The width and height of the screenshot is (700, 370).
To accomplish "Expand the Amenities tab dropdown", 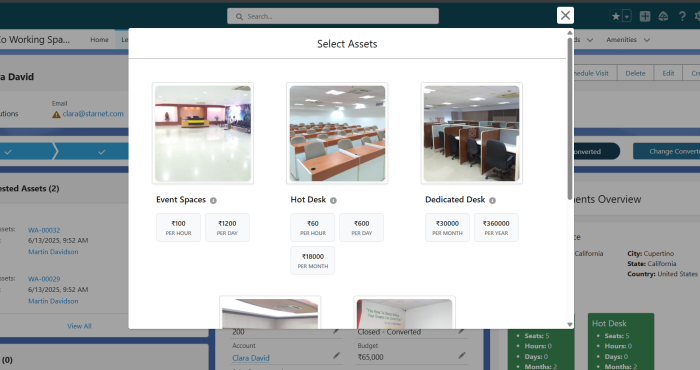I will pyautogui.click(x=646, y=40).
